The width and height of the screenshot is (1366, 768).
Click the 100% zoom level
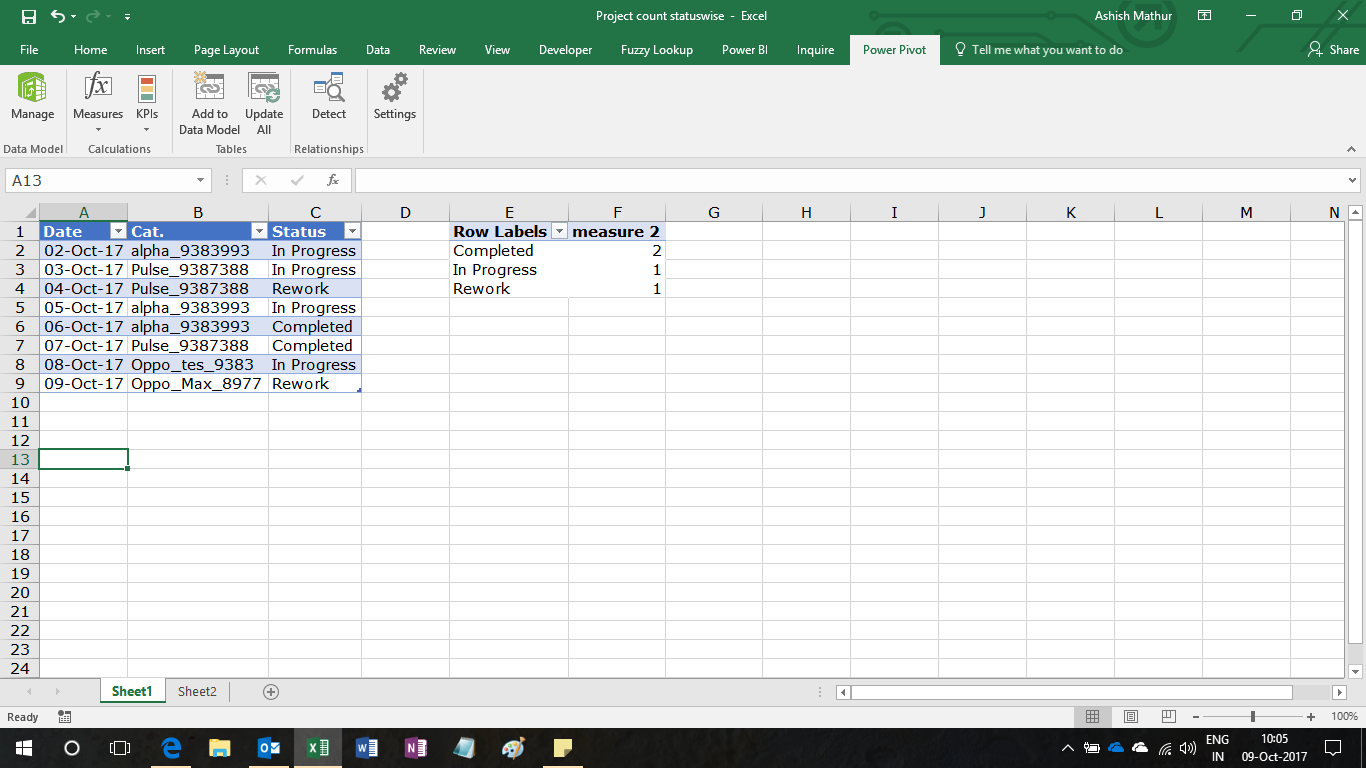pyautogui.click(x=1344, y=717)
